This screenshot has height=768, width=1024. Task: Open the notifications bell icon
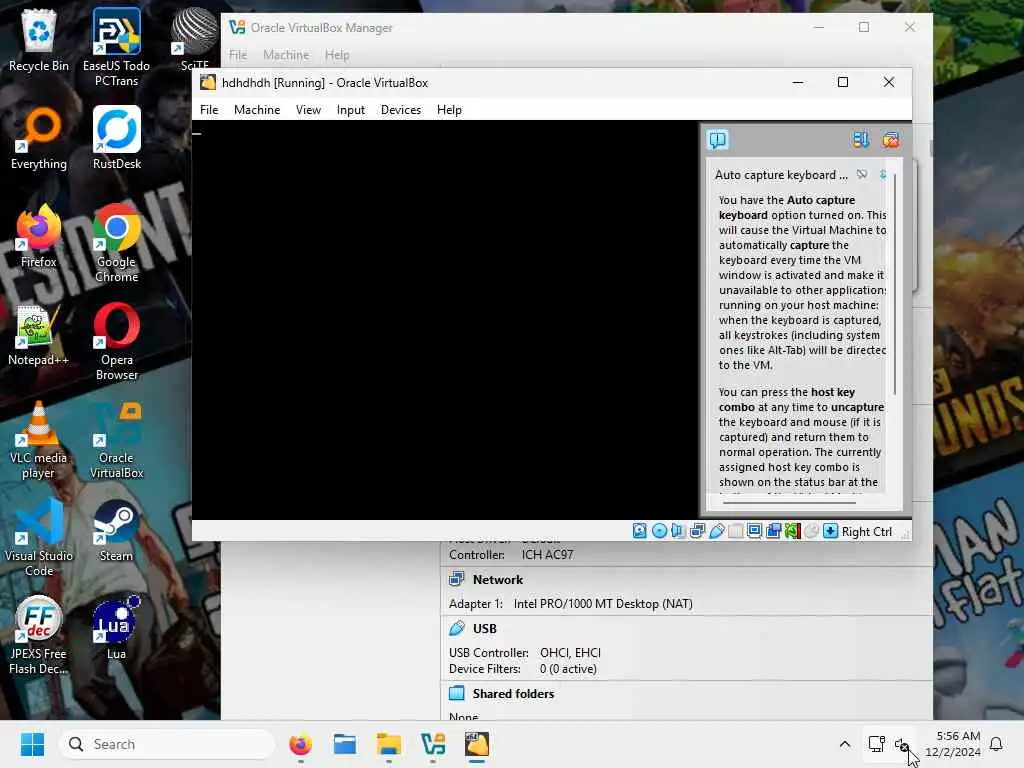tap(997, 744)
